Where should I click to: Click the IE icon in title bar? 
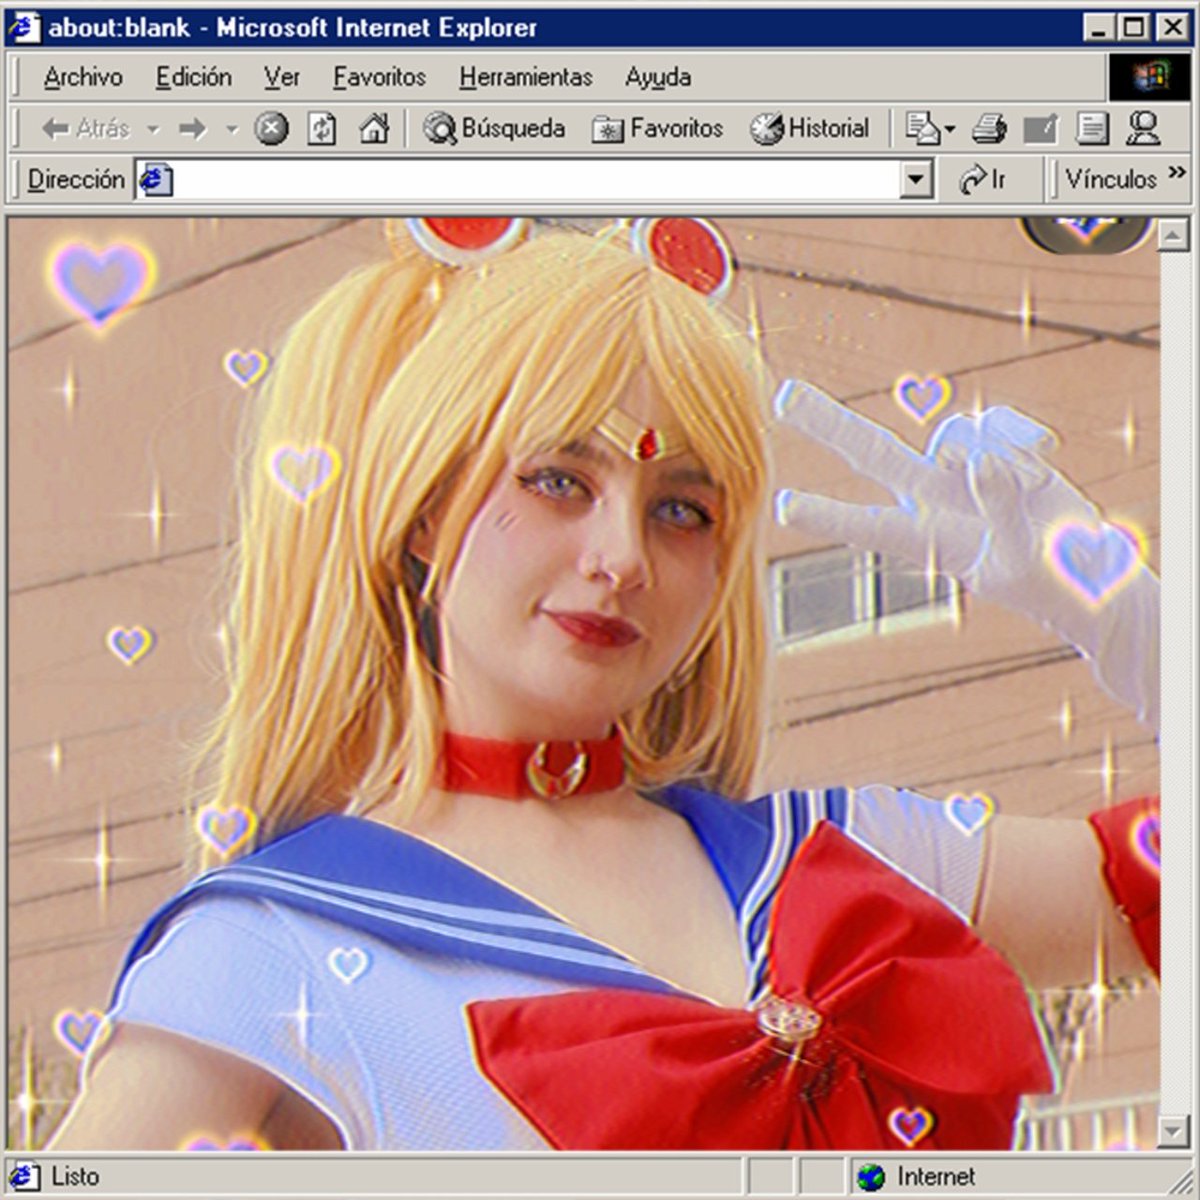(x=24, y=27)
